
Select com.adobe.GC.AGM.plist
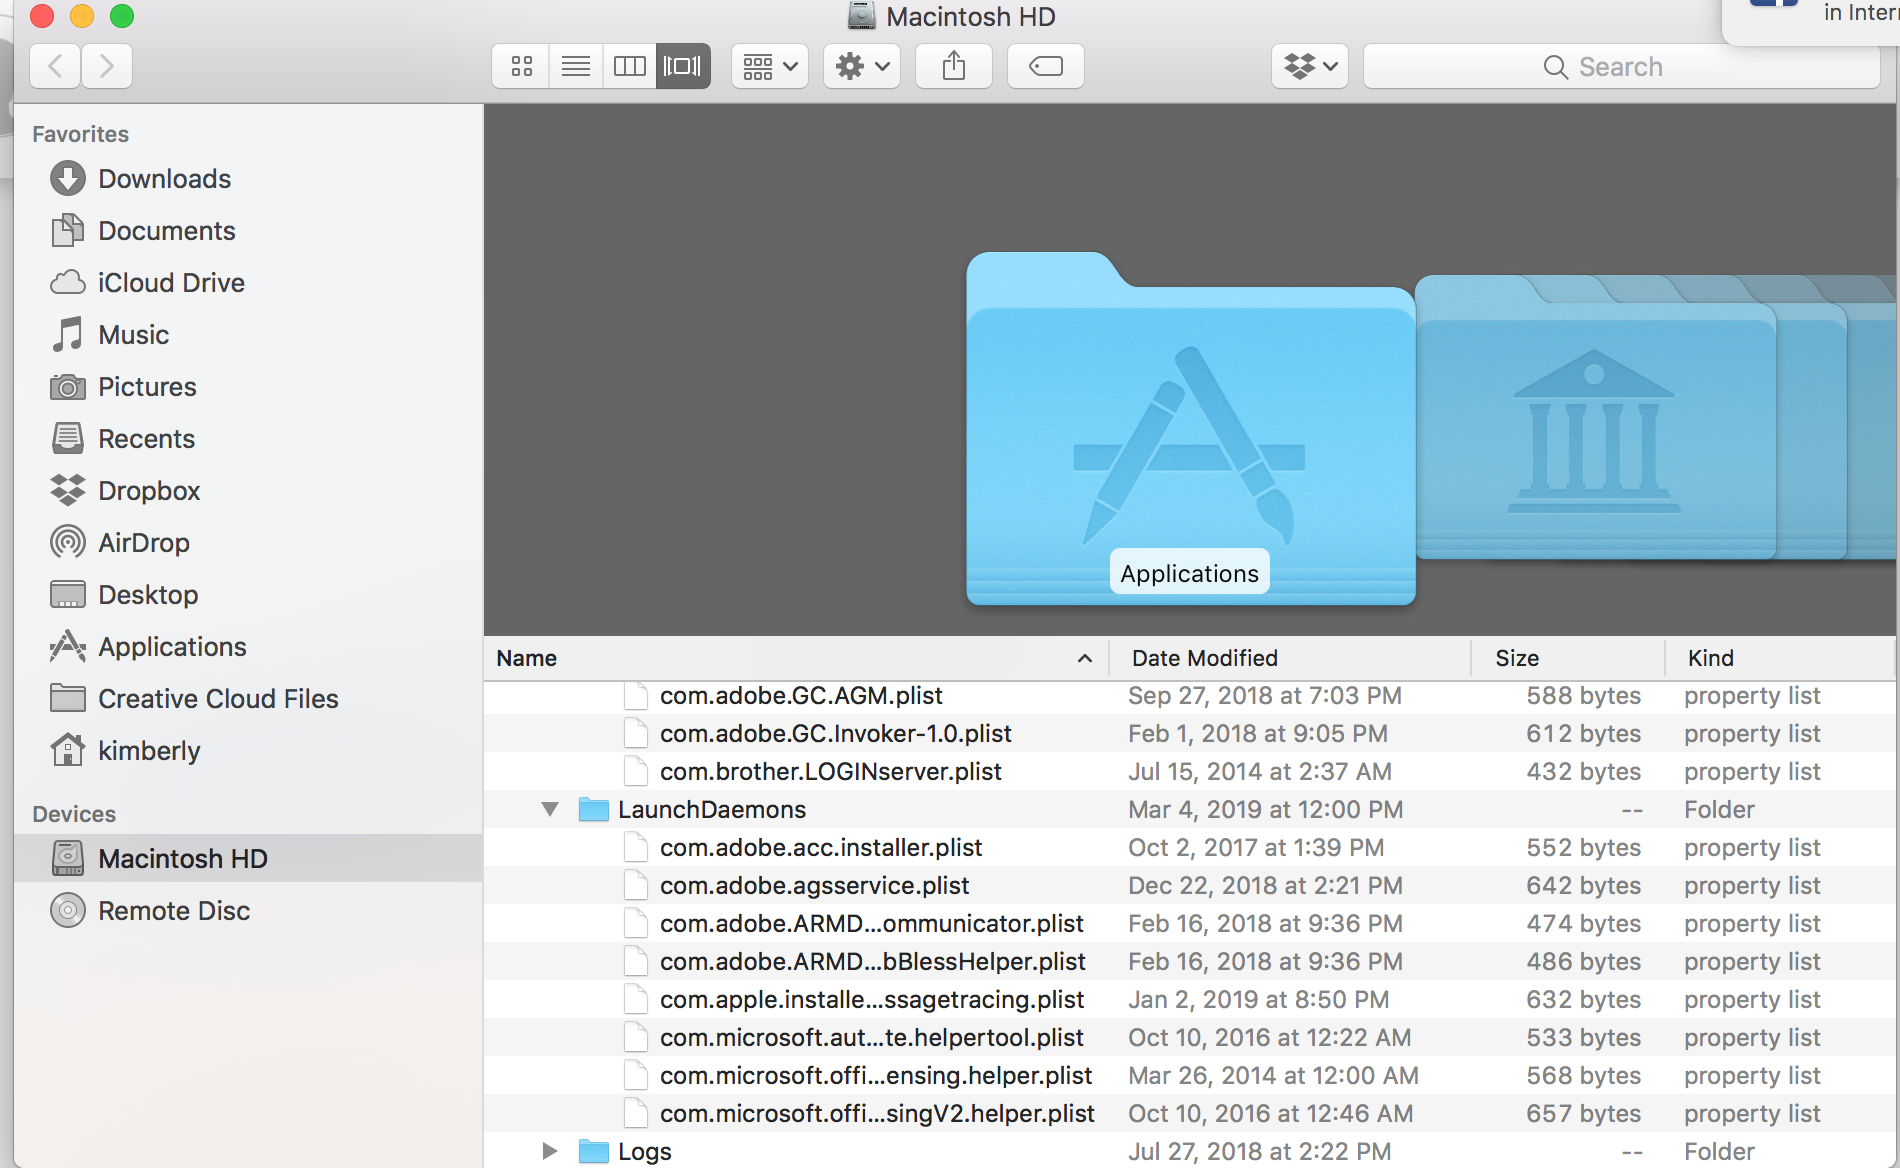(x=1190, y=695)
